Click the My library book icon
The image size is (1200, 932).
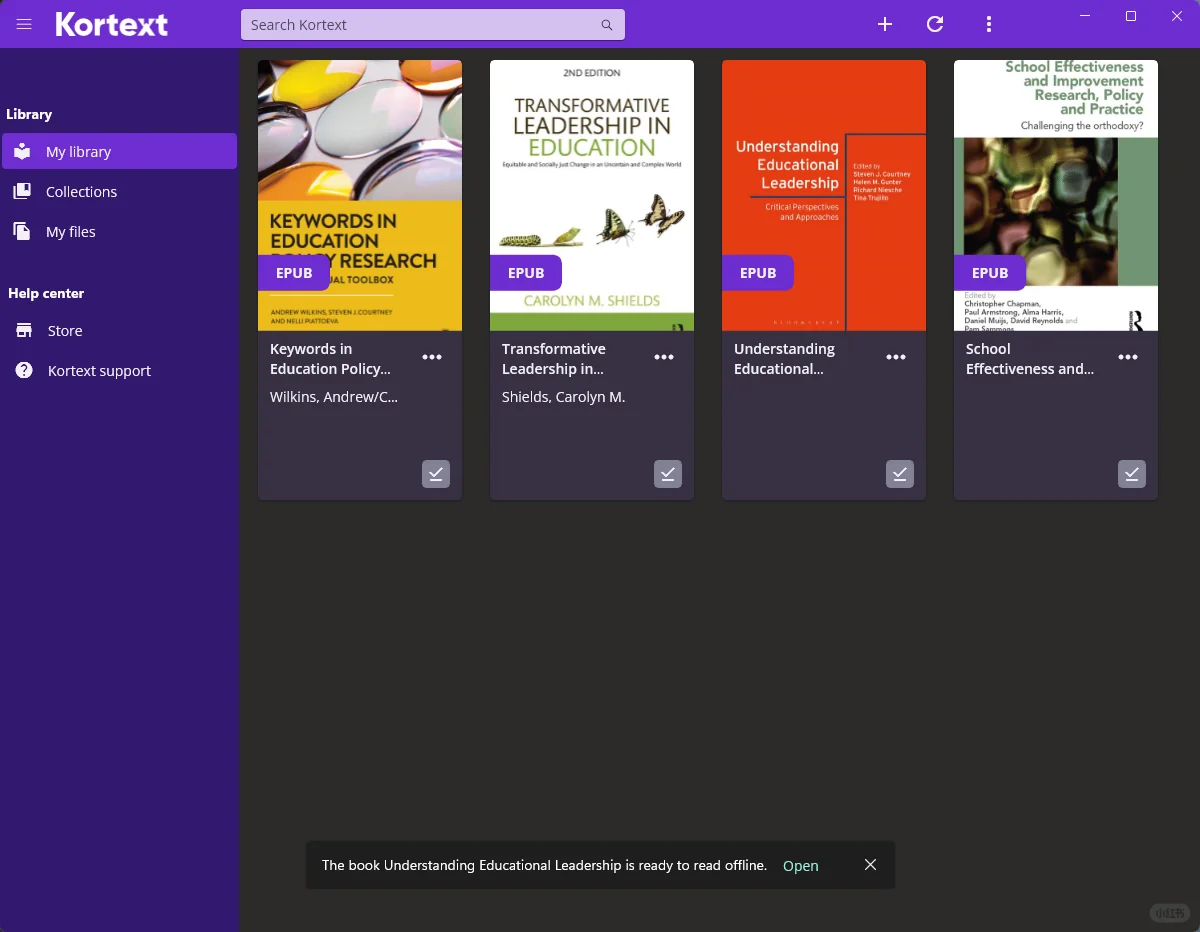pyautogui.click(x=22, y=151)
